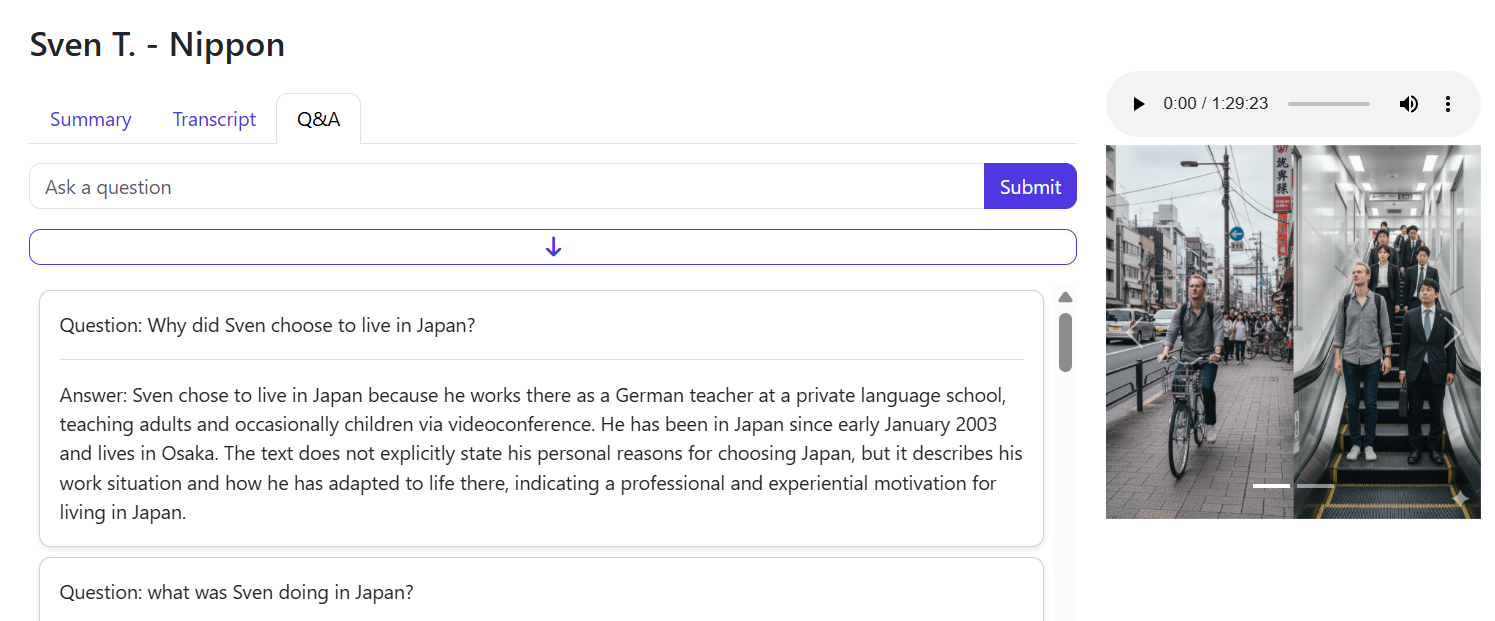Select the Q&A tab
The height and width of the screenshot is (621, 1495).
coord(318,120)
